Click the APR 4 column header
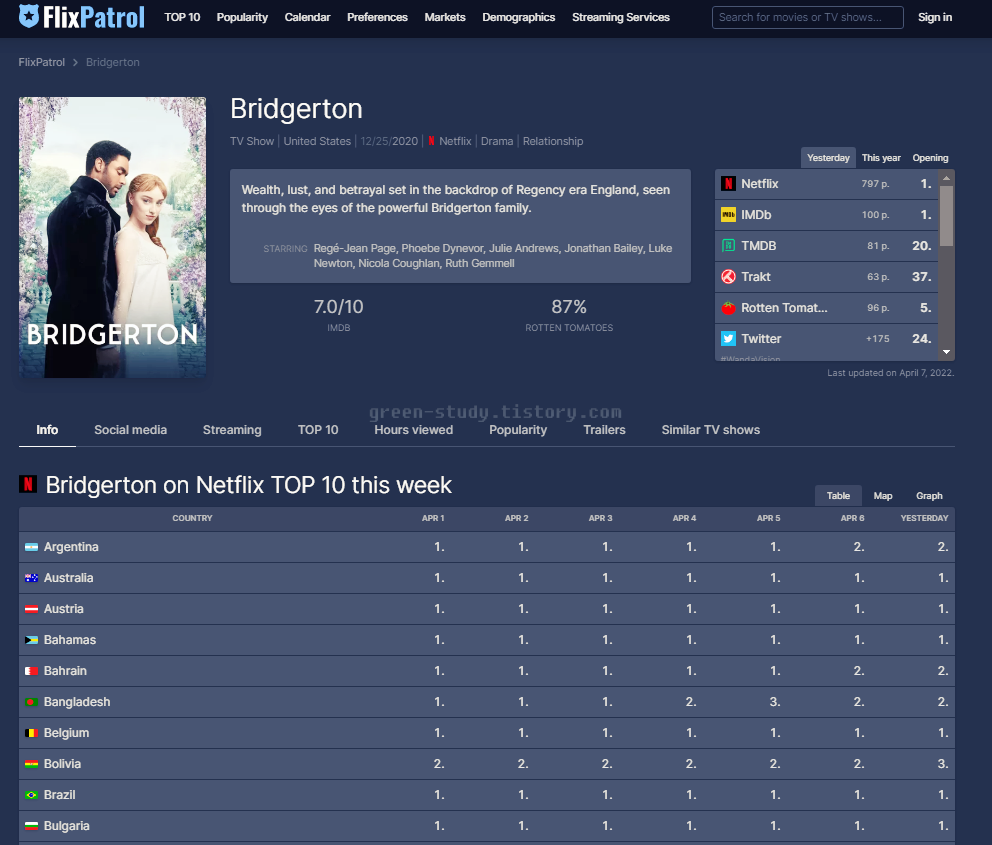The width and height of the screenshot is (992, 845). (x=684, y=518)
